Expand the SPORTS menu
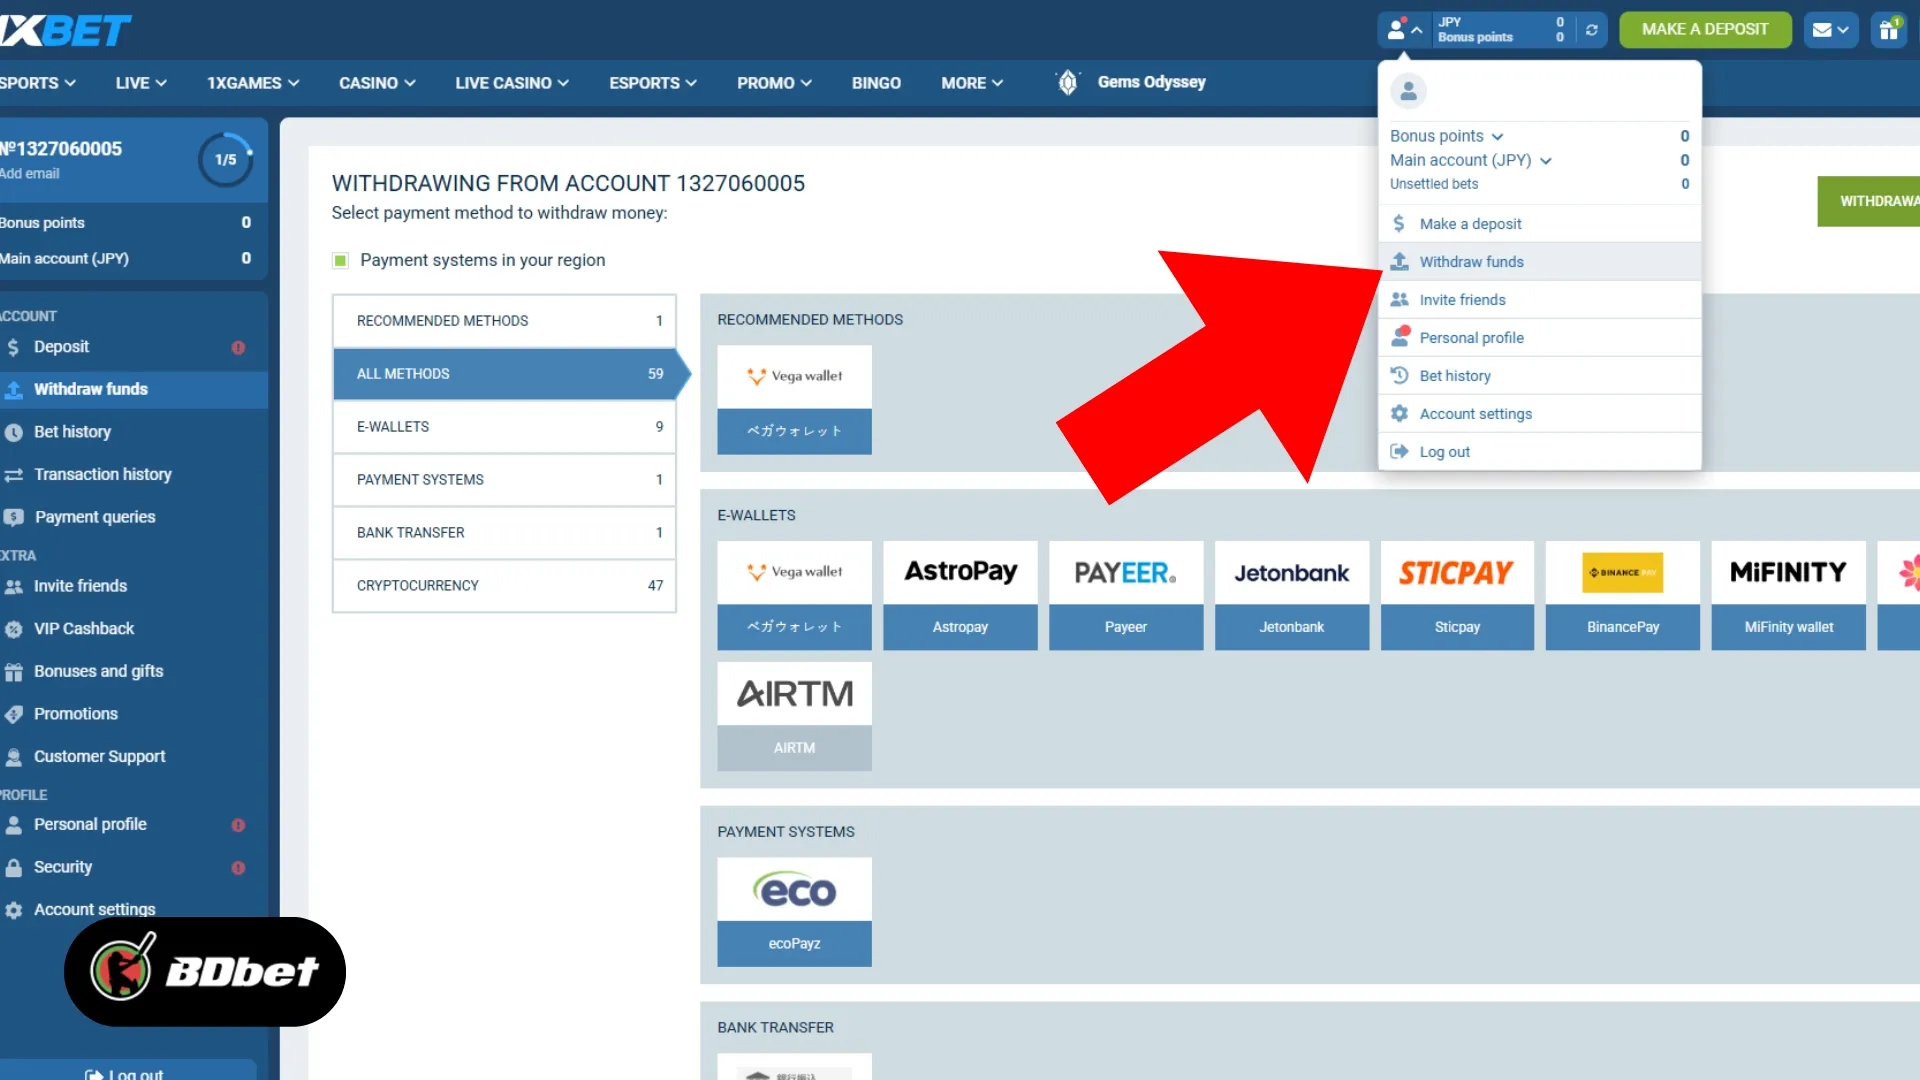Image resolution: width=1920 pixels, height=1080 pixels. (38, 83)
